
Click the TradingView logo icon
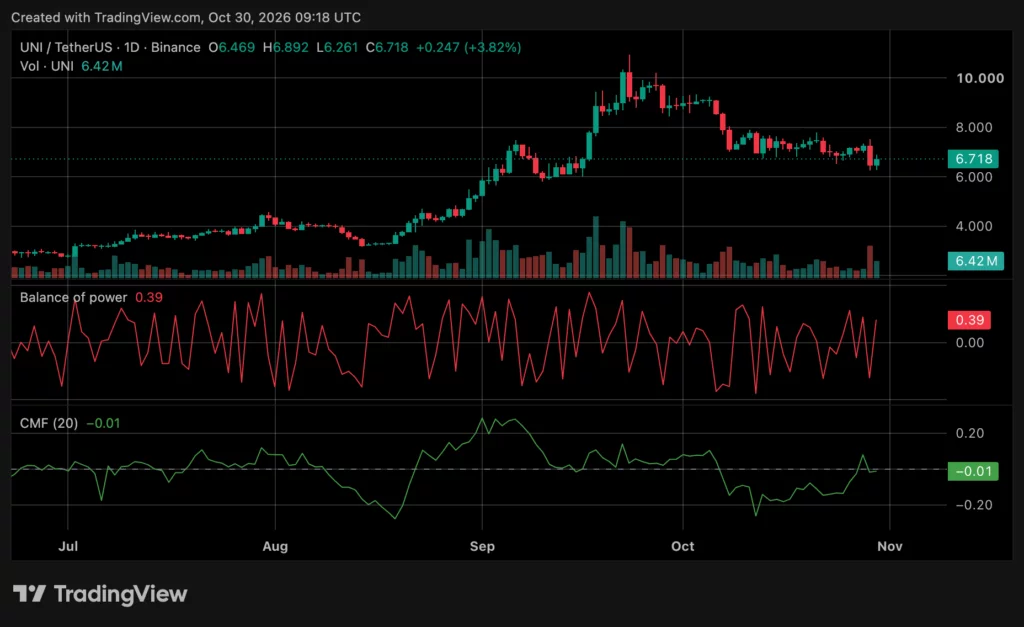(x=29, y=594)
